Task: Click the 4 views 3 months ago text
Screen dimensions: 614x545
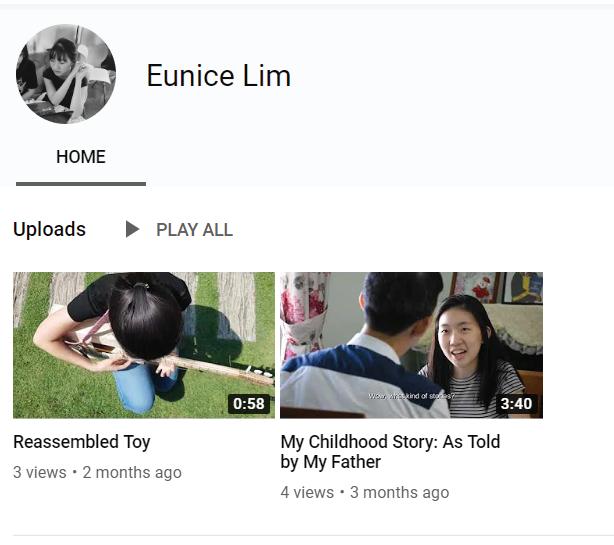Action: (365, 492)
